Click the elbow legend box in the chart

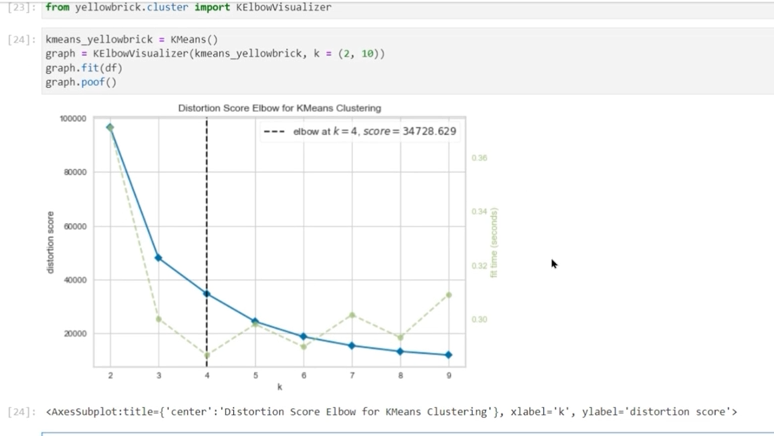(x=359, y=131)
